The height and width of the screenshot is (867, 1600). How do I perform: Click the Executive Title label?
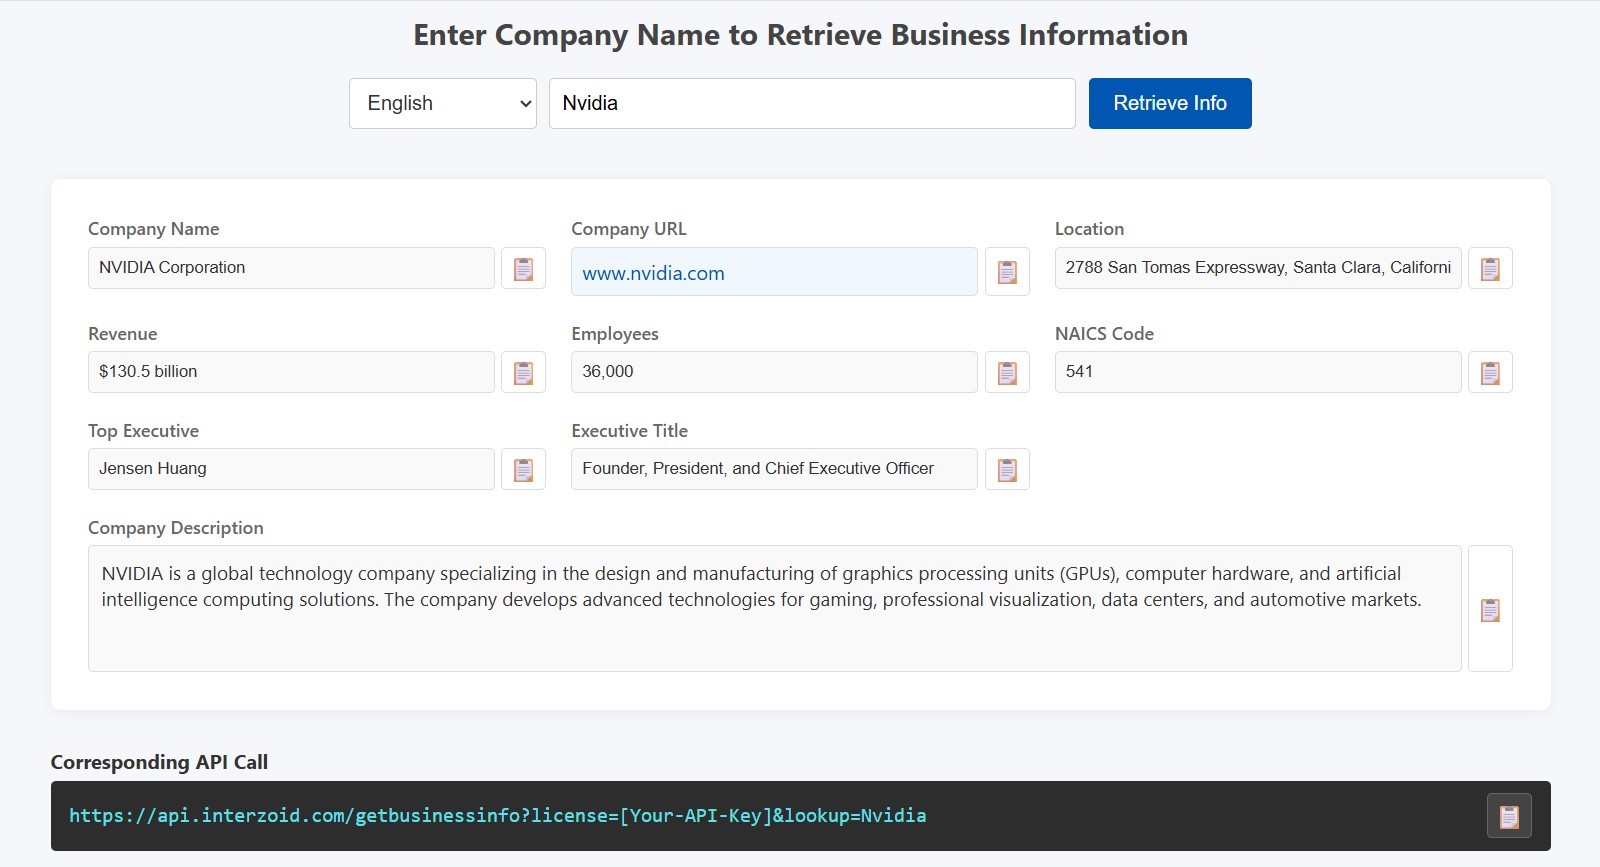coord(629,431)
